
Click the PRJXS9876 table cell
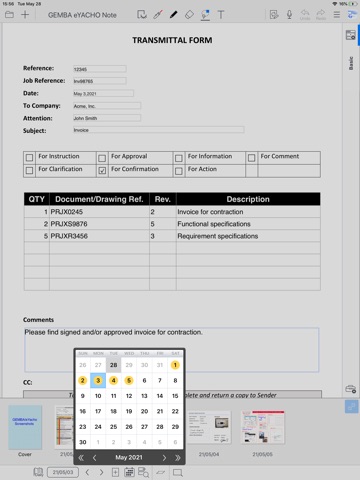tap(99, 224)
